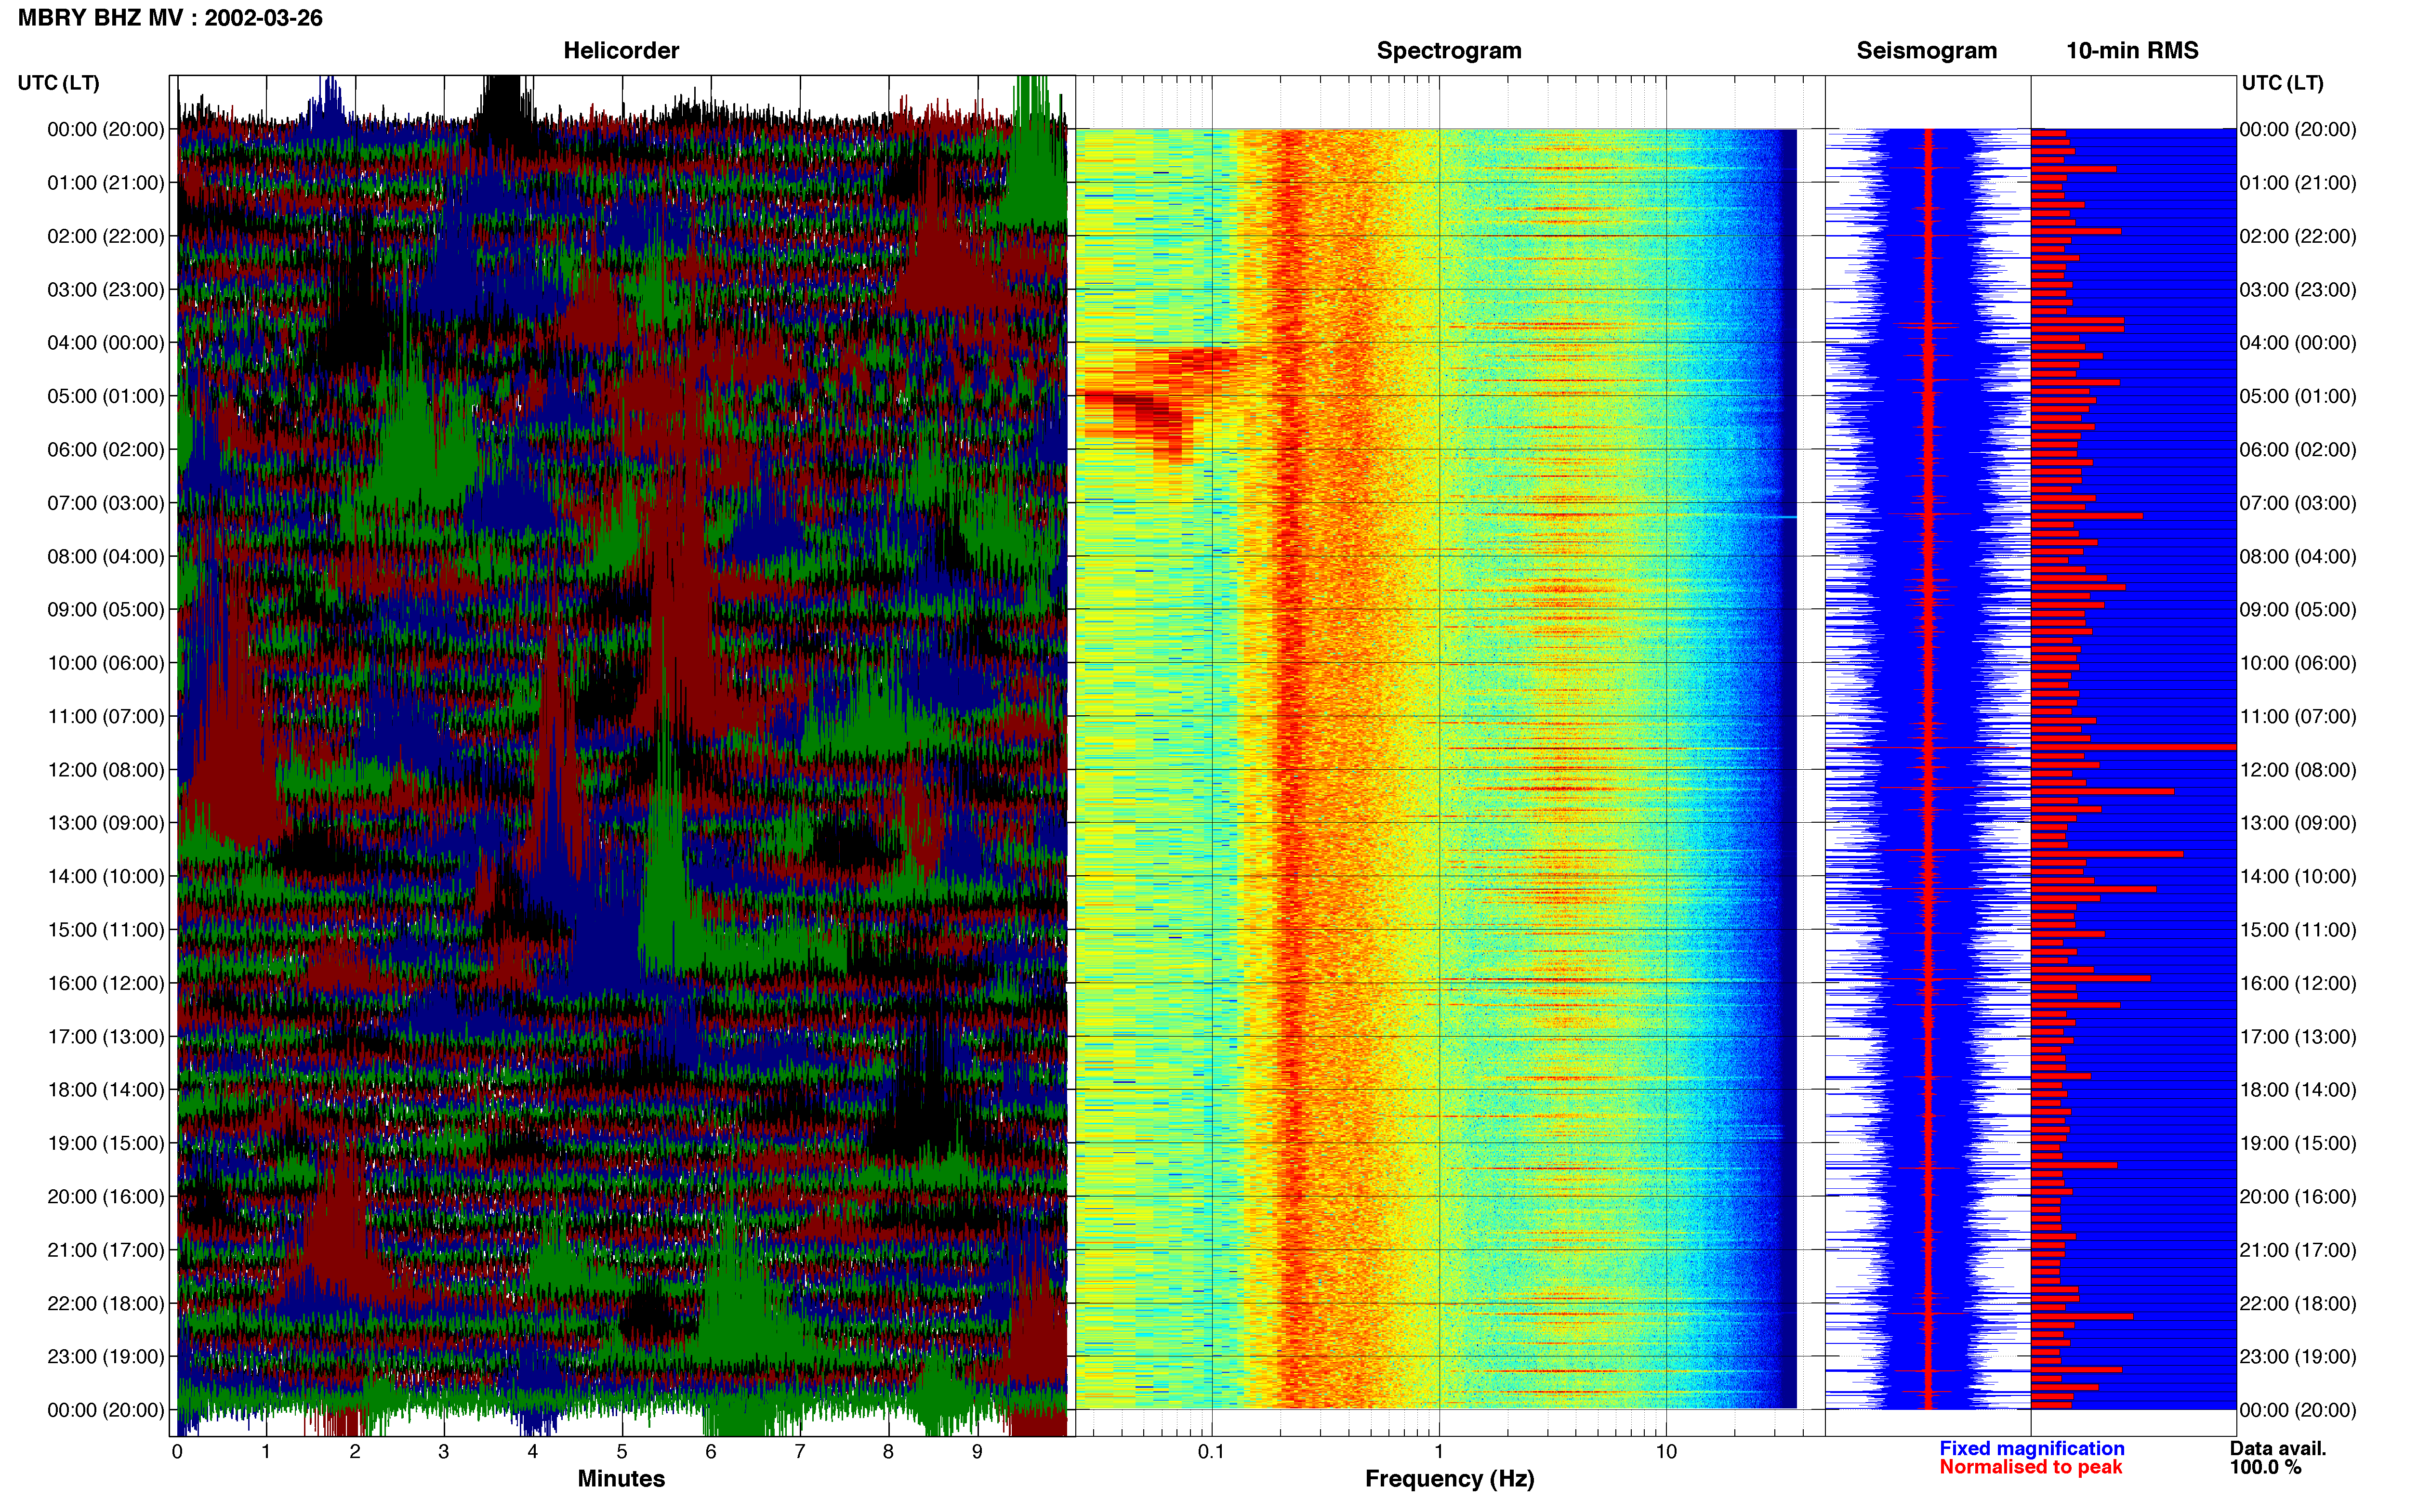Click minute tick label 5 under Helicorder
The image size is (2418, 1512).
pyautogui.click(x=622, y=1452)
